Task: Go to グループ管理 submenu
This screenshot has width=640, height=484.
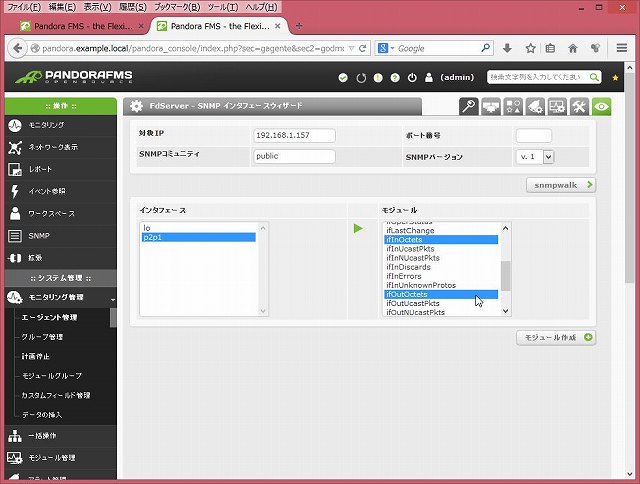Action: point(42,337)
